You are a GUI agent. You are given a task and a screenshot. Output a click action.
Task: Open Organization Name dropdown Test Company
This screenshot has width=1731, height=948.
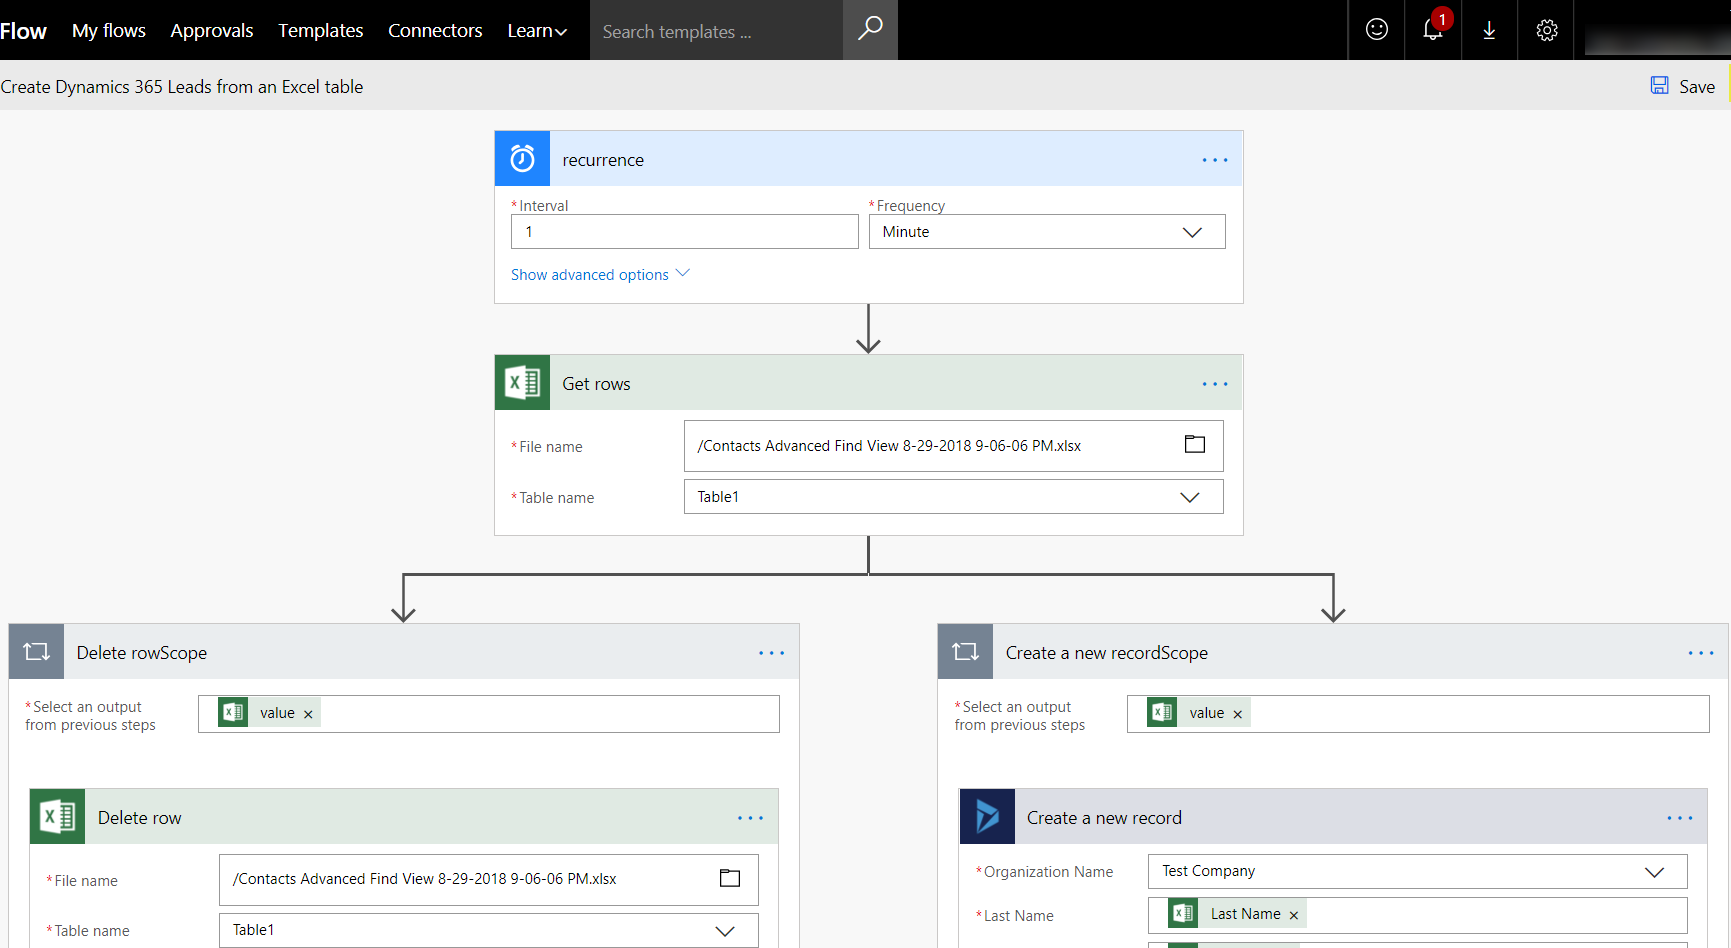[x=1417, y=871]
